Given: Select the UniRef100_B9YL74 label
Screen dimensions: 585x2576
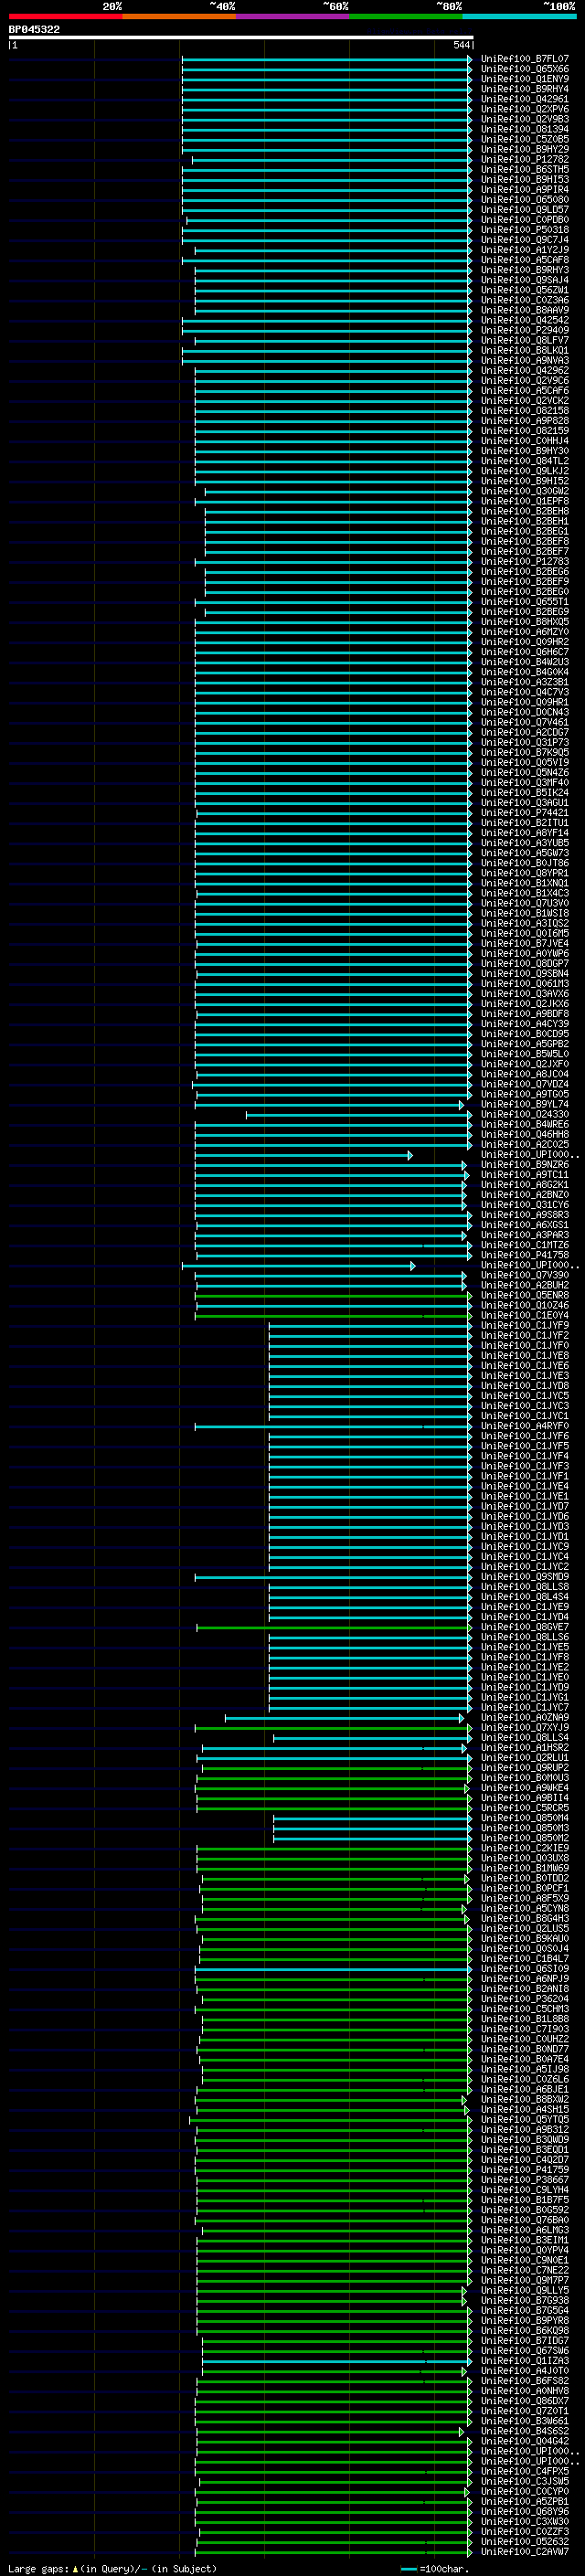Looking at the screenshot, I should (525, 1104).
